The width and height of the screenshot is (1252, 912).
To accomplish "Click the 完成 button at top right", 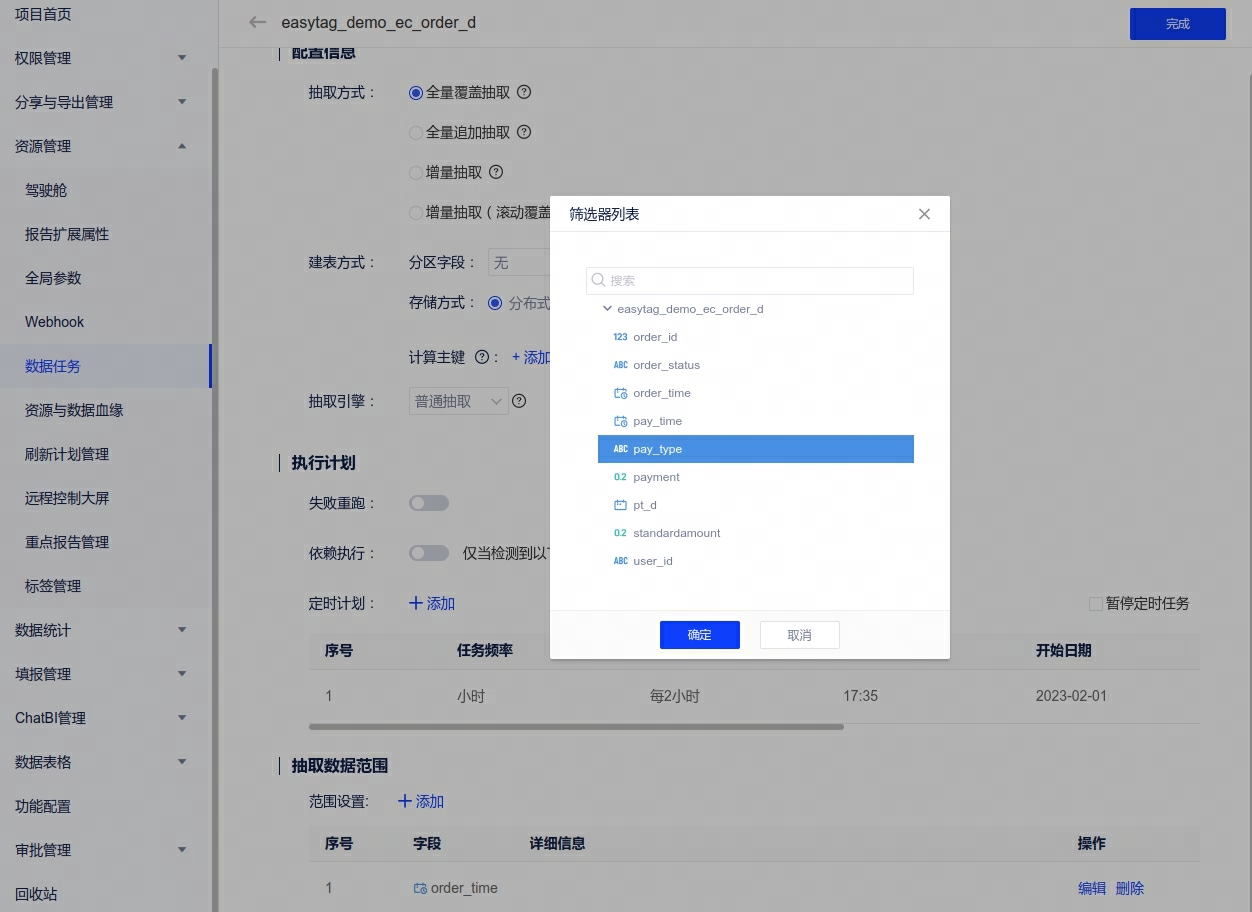I will (1177, 24).
